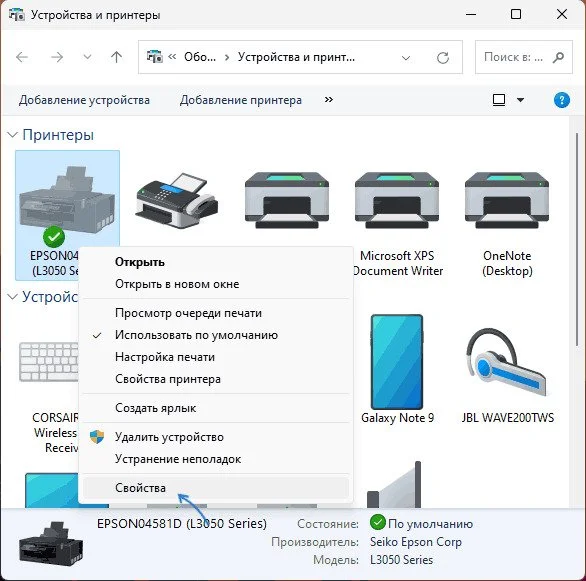Select the laptop device icon at bottom left

tap(52, 490)
